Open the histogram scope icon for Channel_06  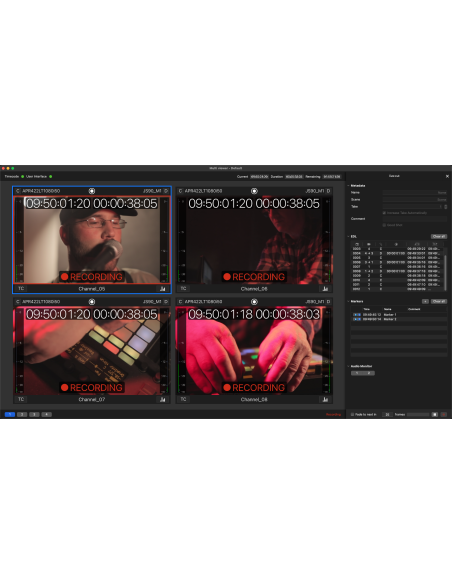point(325,289)
